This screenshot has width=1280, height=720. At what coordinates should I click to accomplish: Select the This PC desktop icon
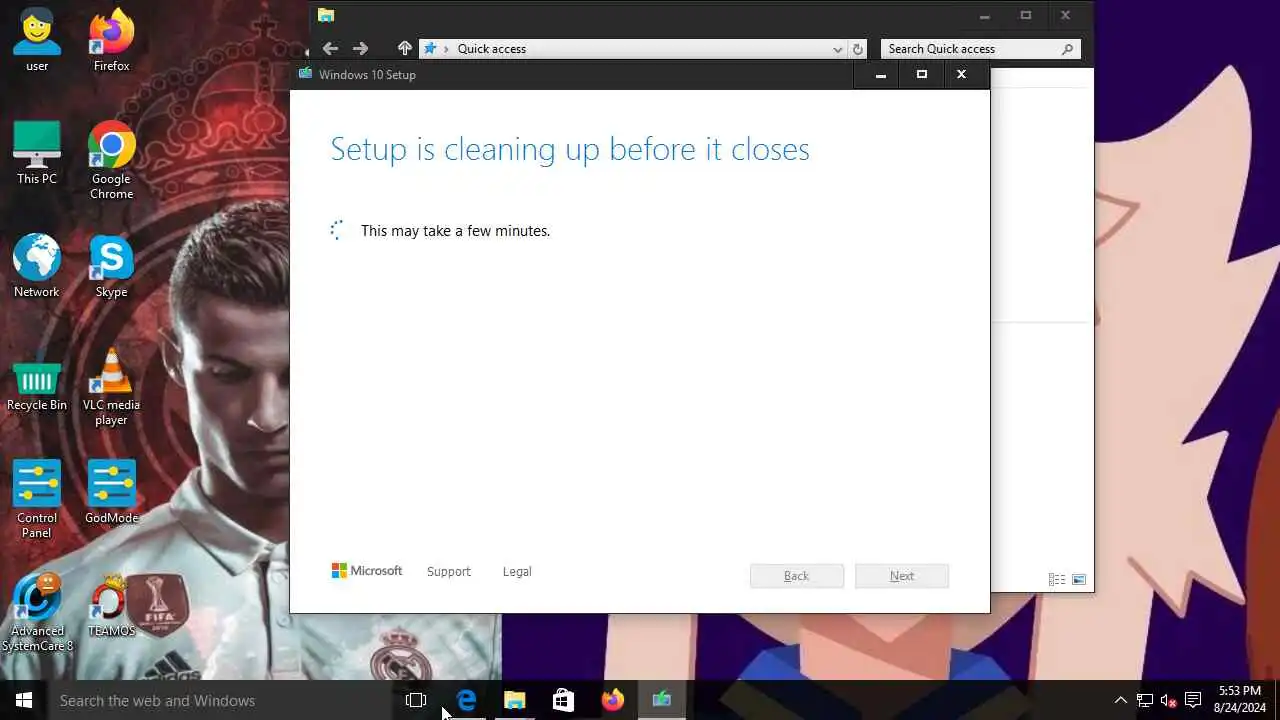(37, 153)
